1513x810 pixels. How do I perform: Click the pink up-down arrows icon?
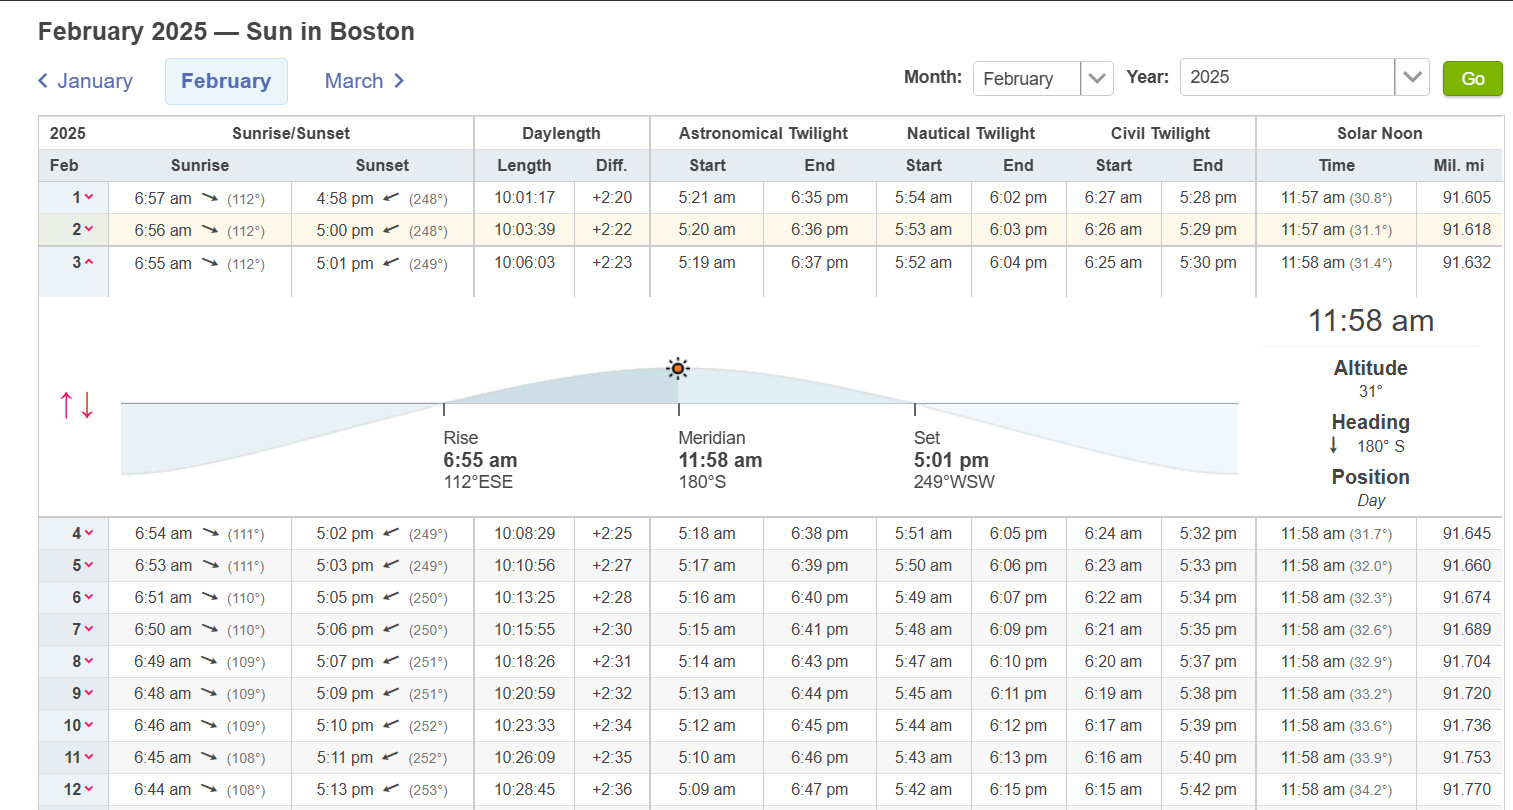tap(76, 405)
